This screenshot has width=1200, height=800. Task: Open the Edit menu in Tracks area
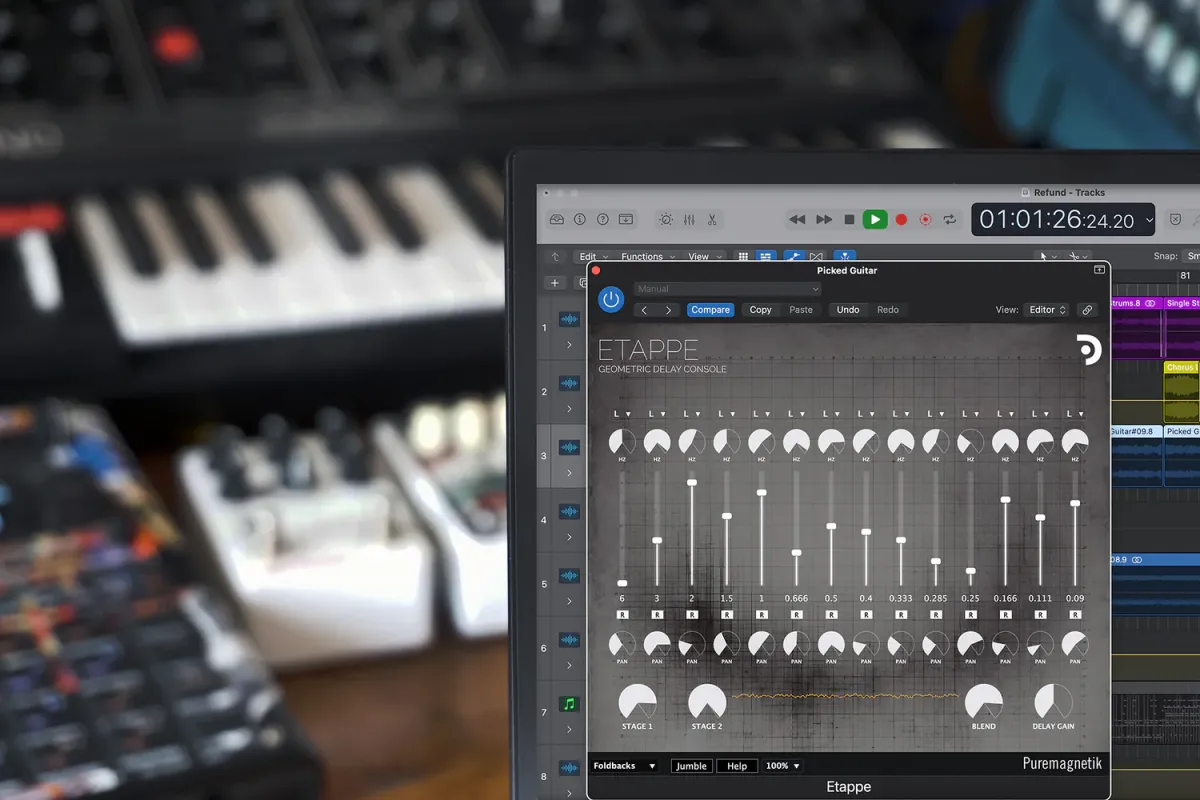593,257
